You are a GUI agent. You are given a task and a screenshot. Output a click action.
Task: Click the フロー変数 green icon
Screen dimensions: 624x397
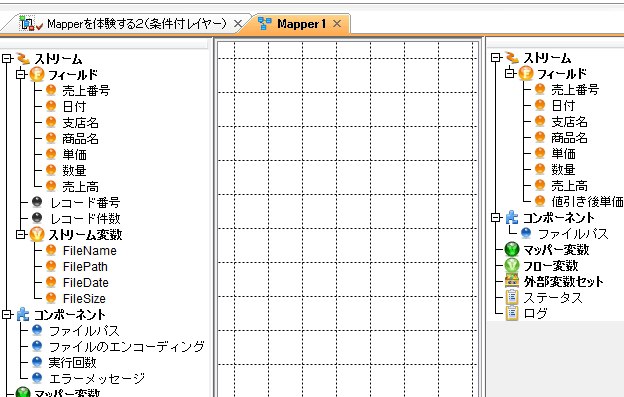[x=512, y=265]
